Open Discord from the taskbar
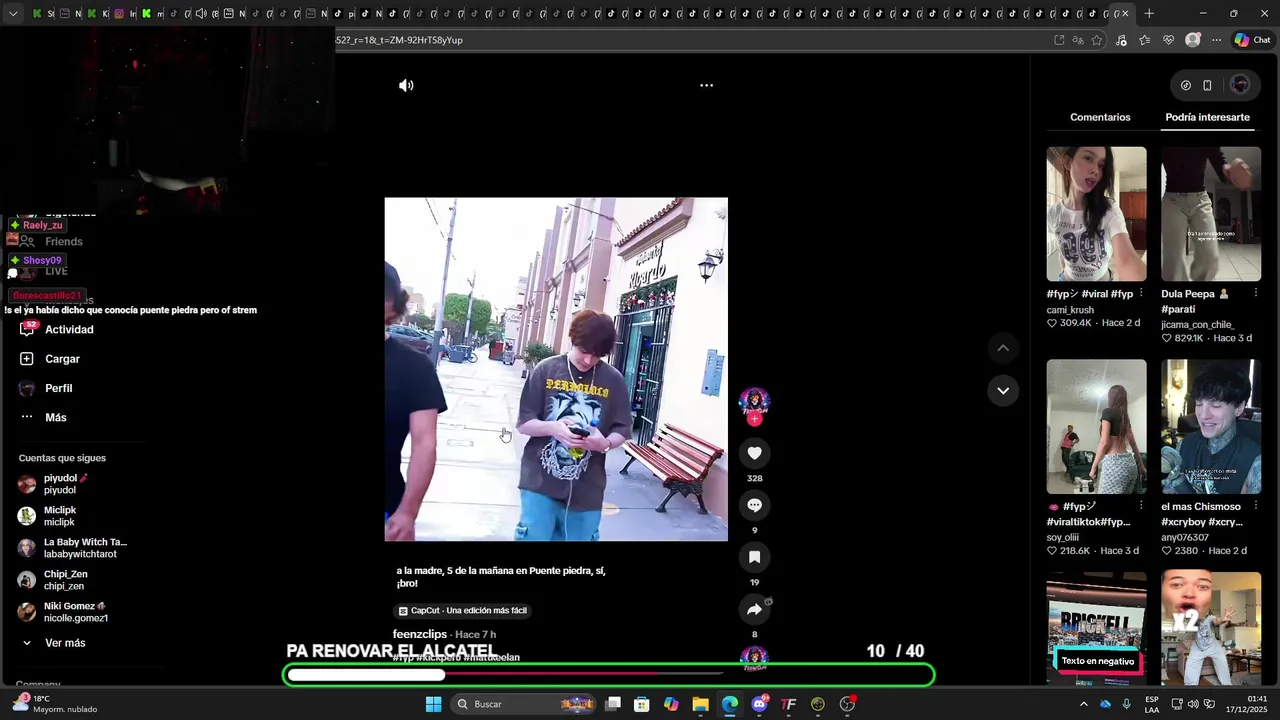Screen dimensions: 1280x720 759,704
